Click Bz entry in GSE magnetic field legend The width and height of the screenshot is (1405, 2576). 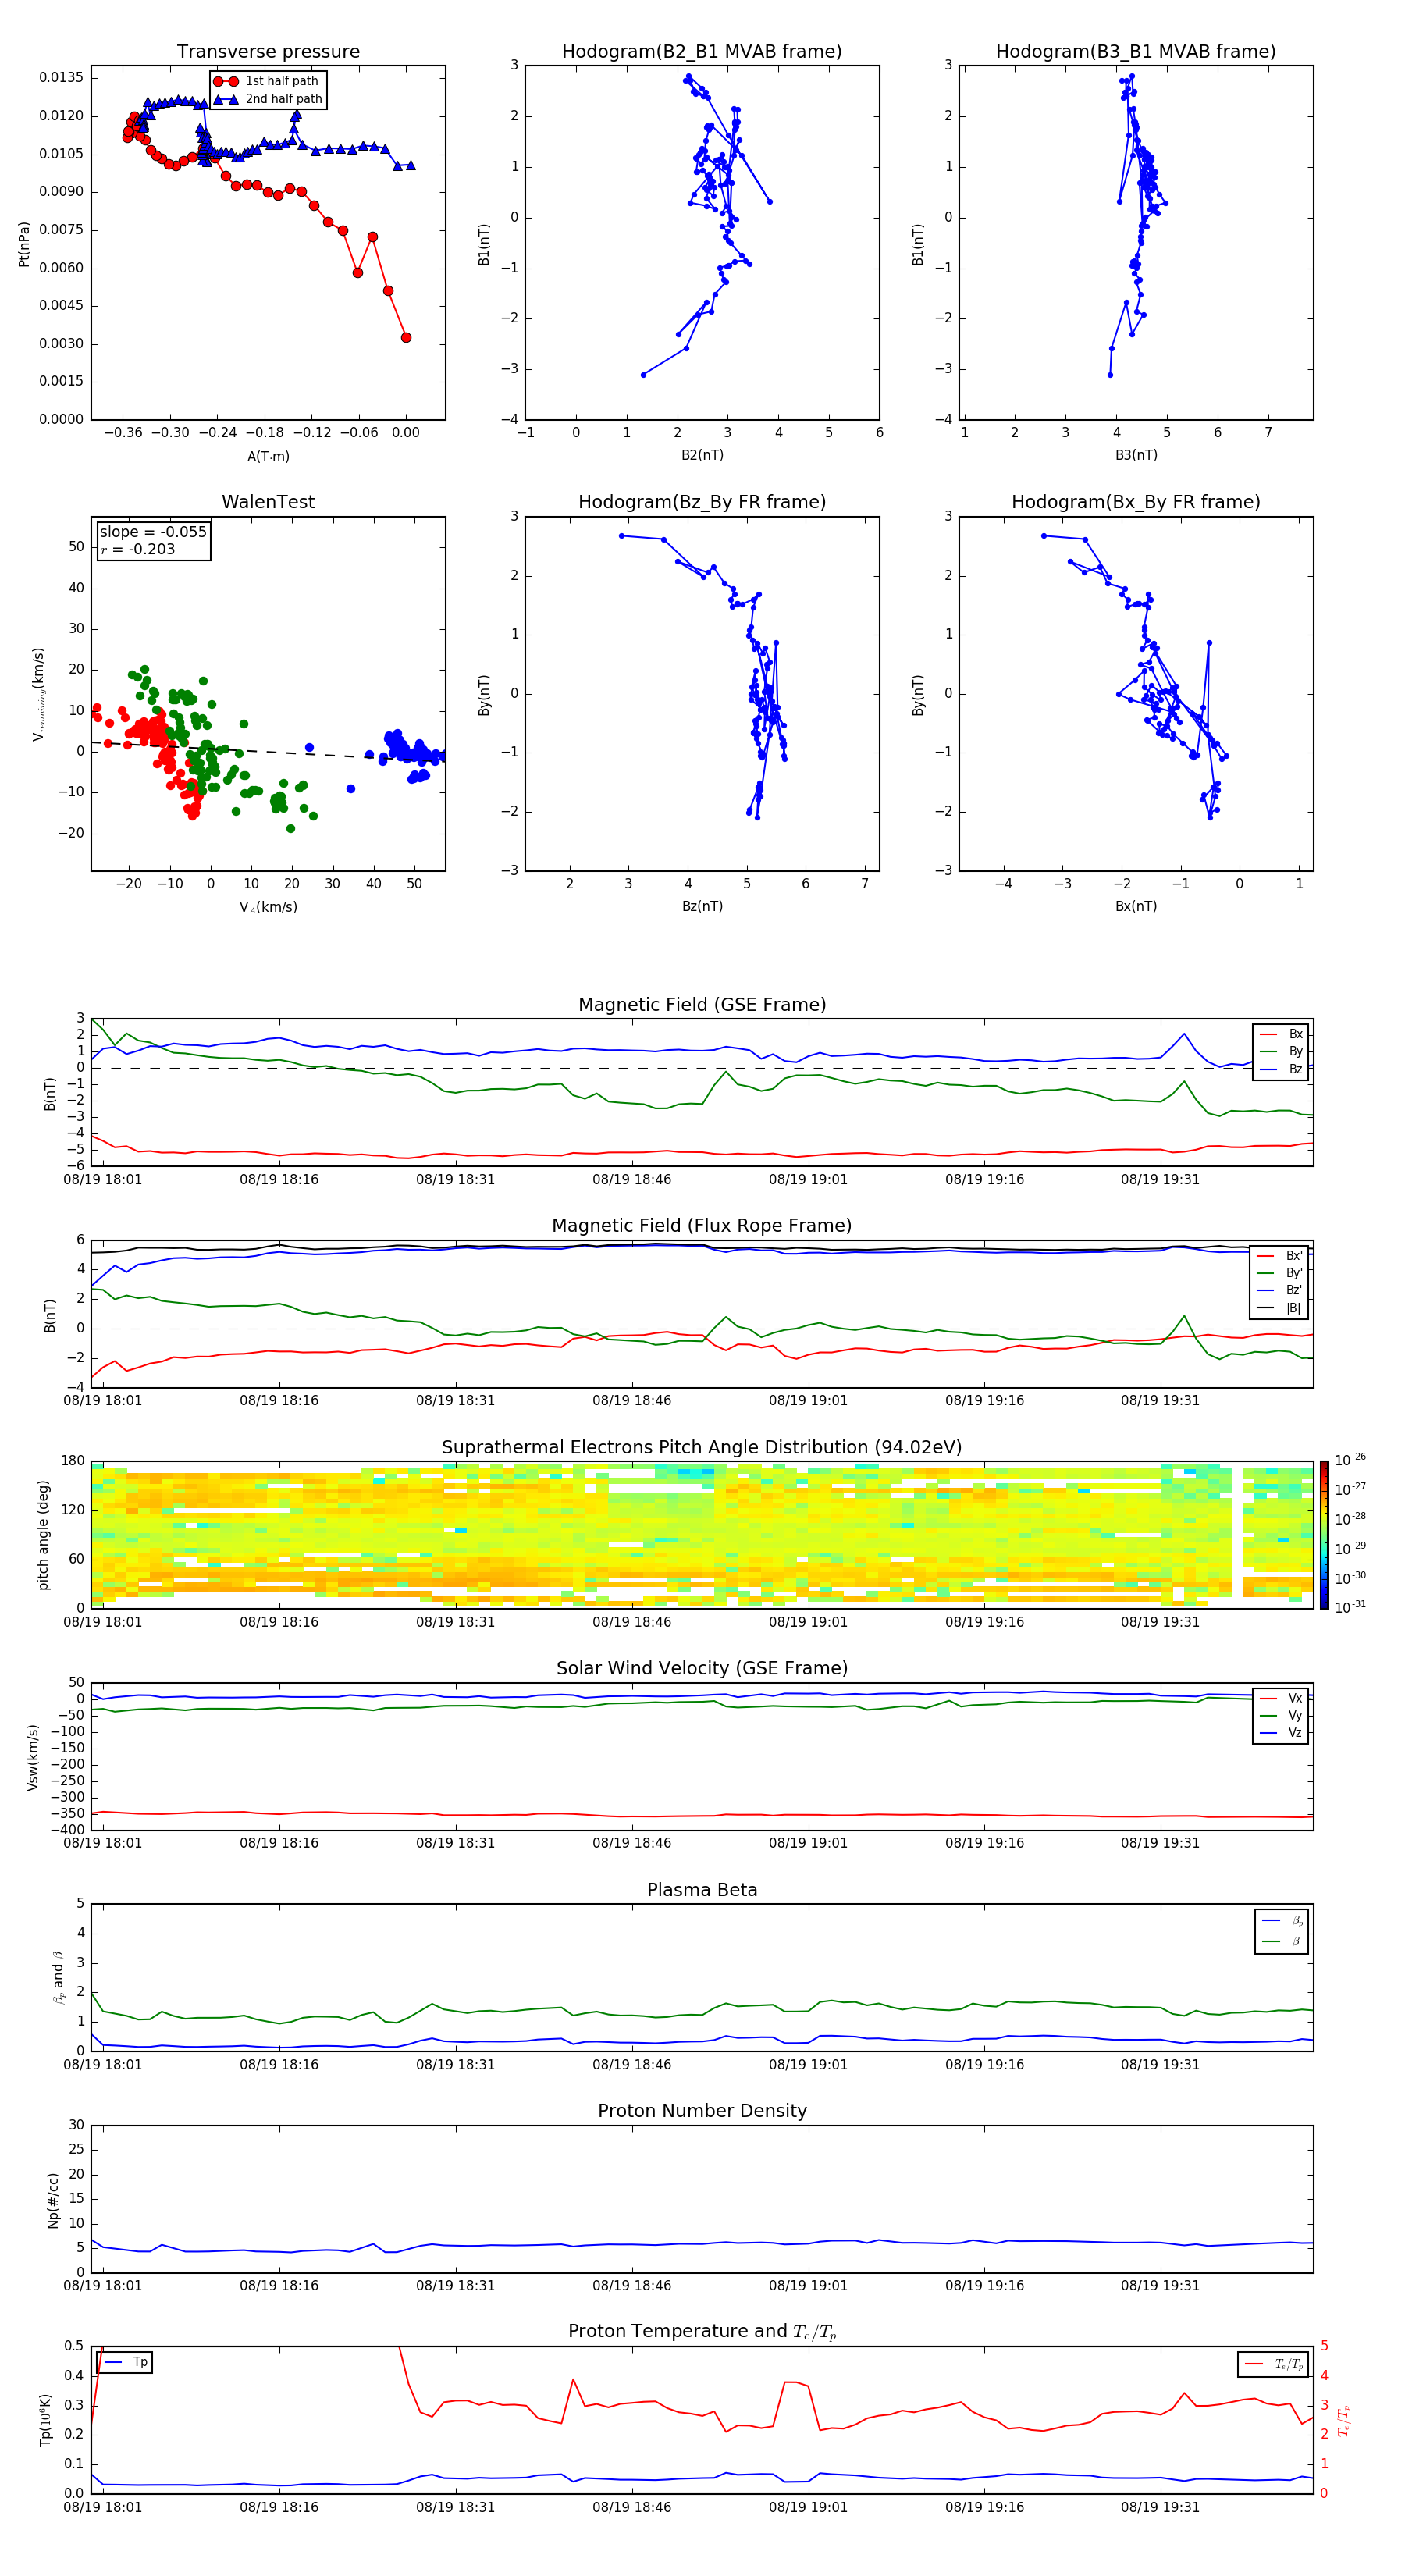pos(1282,1069)
